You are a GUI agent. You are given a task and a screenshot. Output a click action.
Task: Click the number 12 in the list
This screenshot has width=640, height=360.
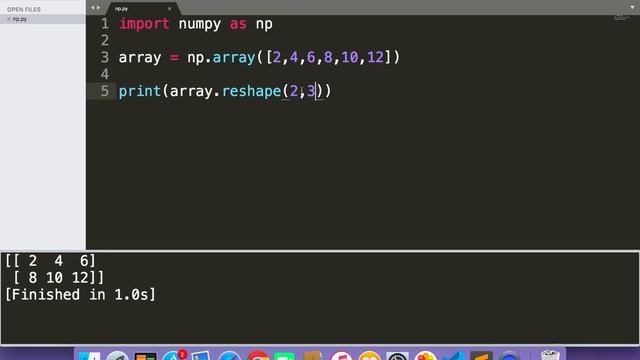pos(376,57)
